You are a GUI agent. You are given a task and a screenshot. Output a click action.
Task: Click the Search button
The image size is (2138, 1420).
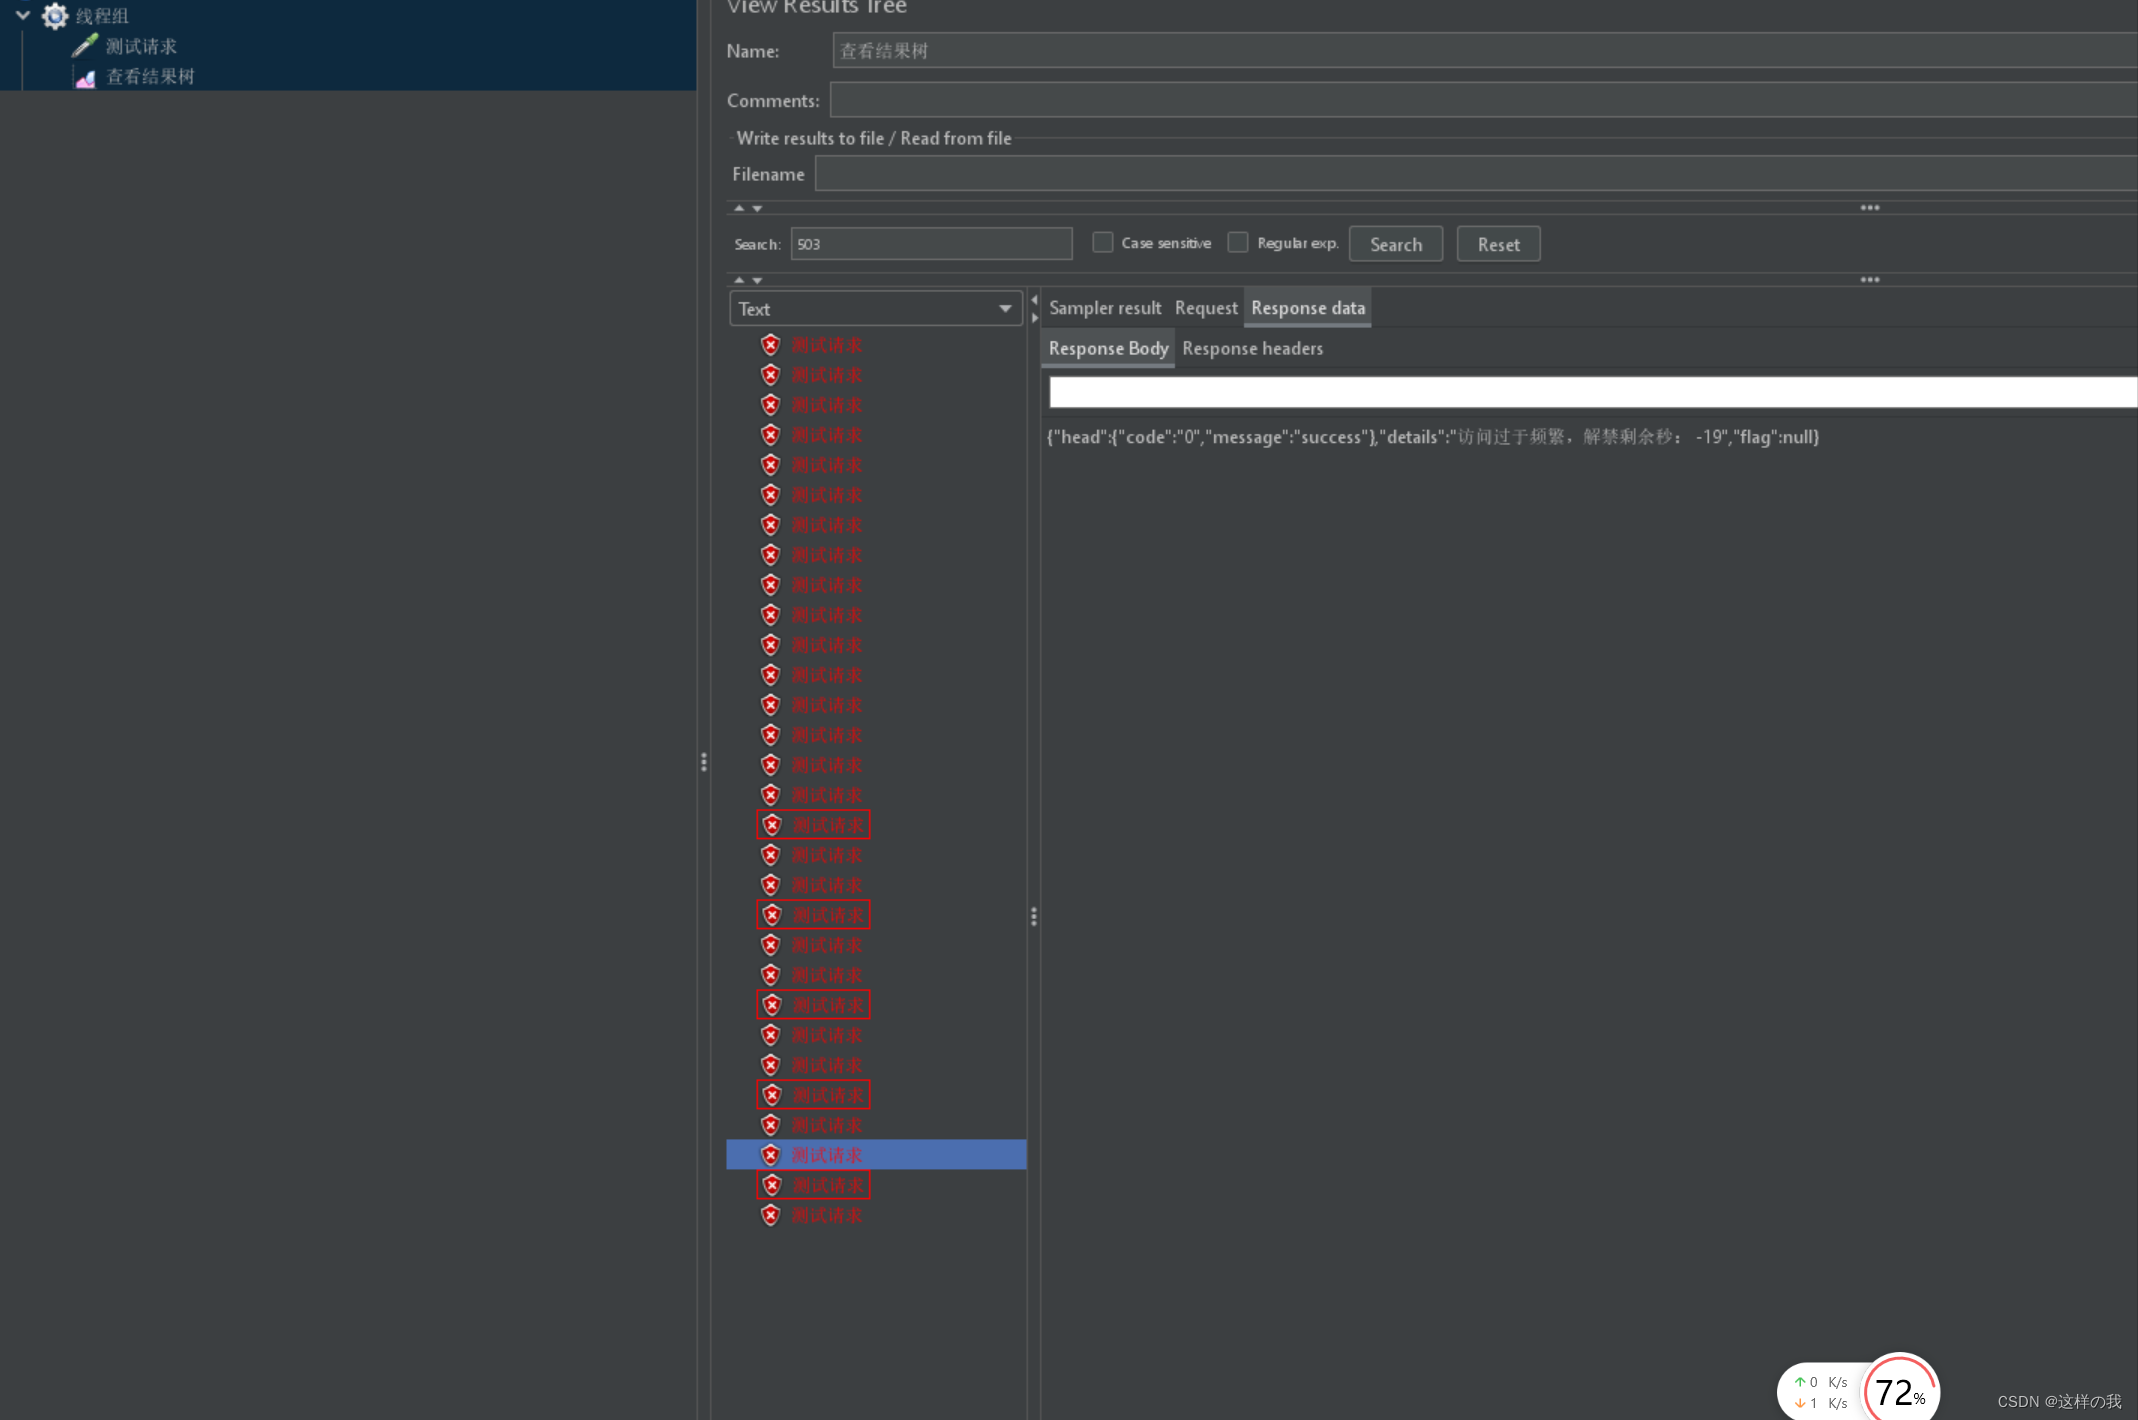point(1395,244)
